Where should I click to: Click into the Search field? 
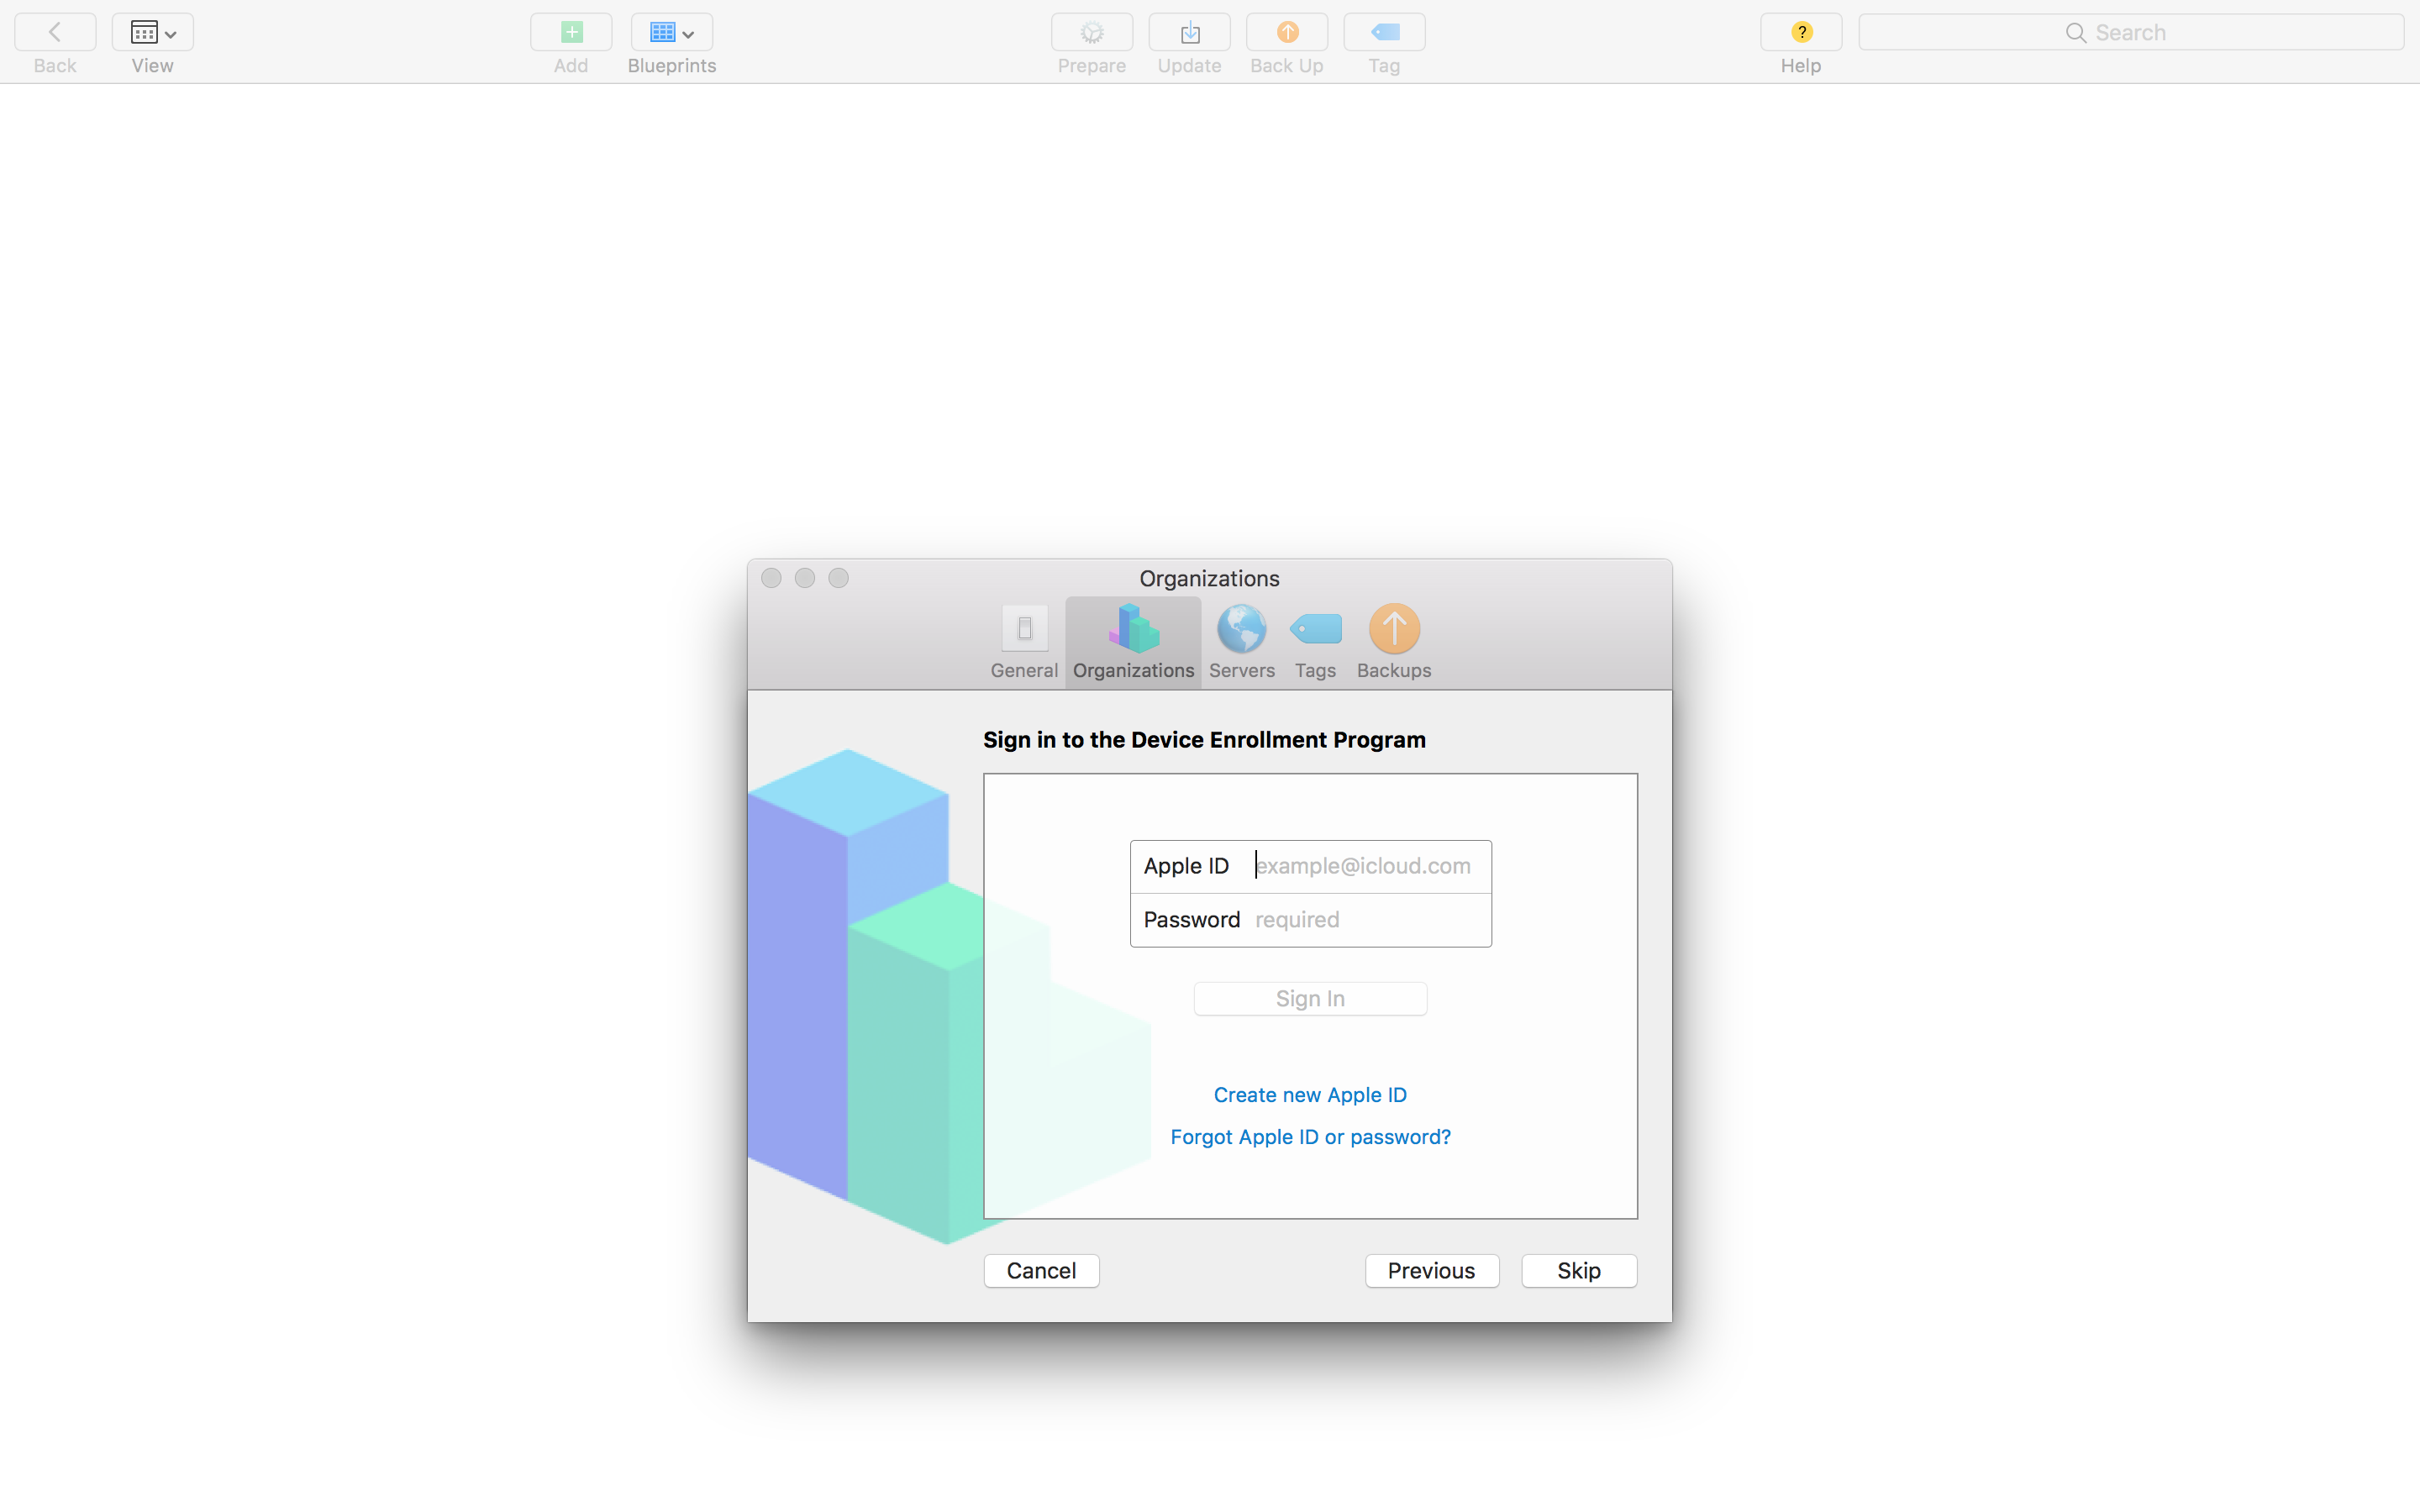(x=2130, y=33)
